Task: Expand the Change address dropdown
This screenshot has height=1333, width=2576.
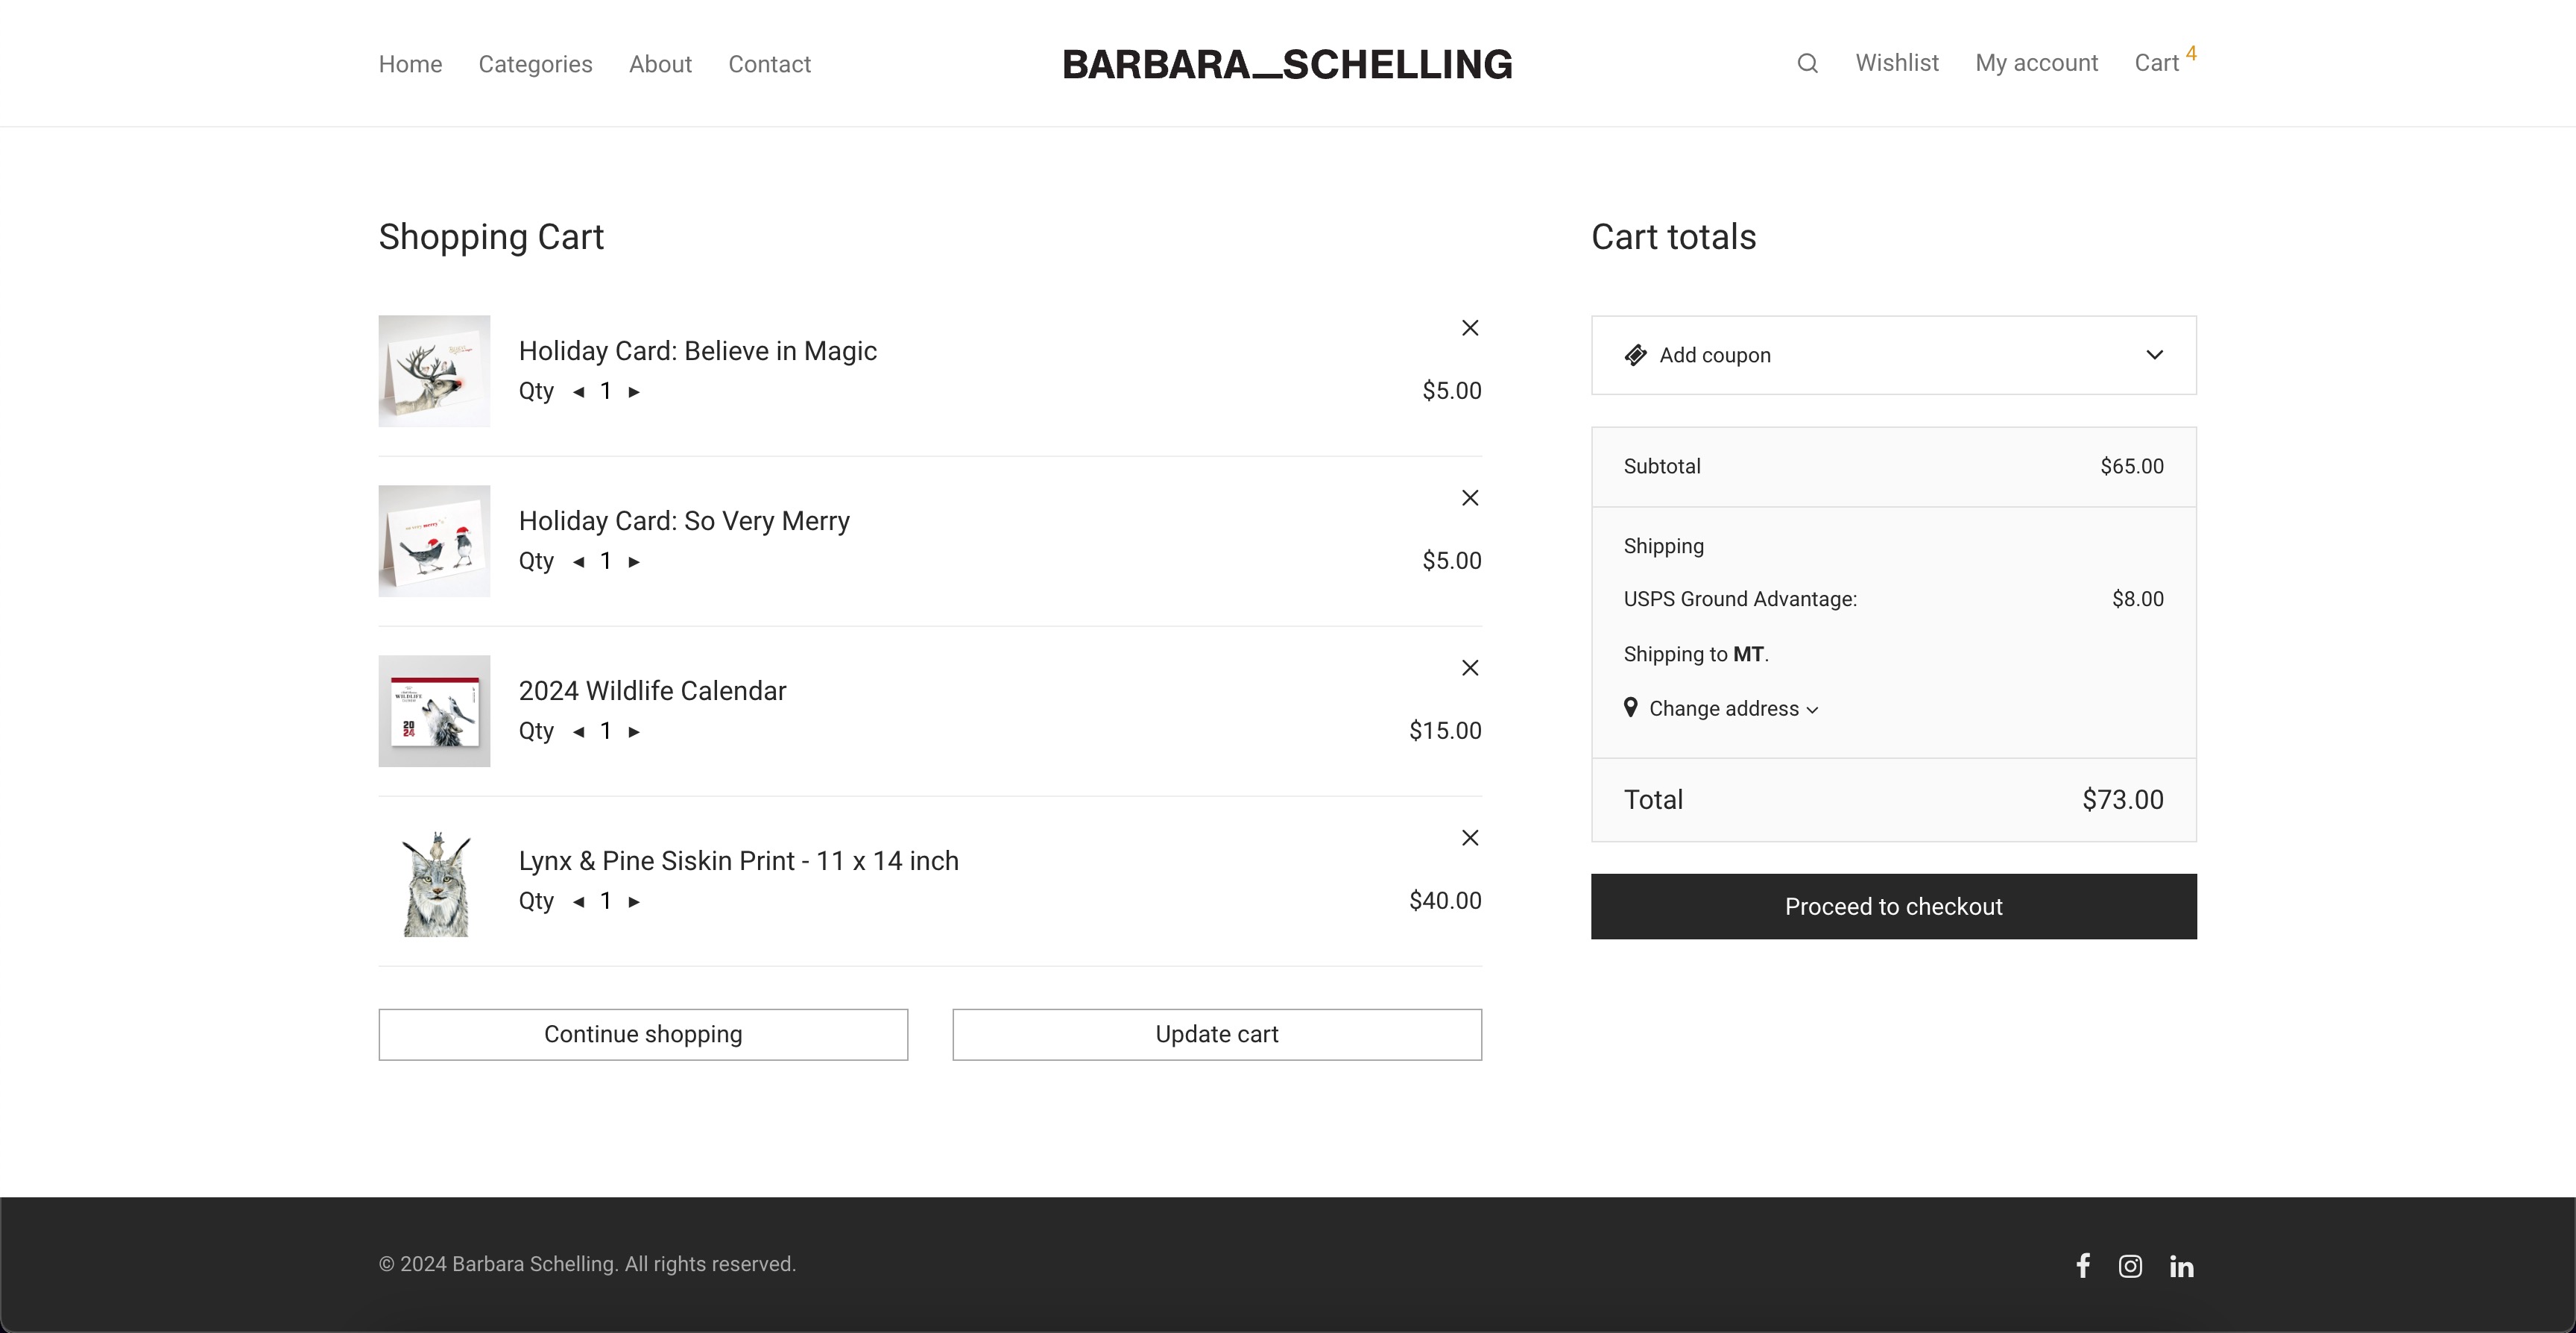Action: [x=1723, y=709]
